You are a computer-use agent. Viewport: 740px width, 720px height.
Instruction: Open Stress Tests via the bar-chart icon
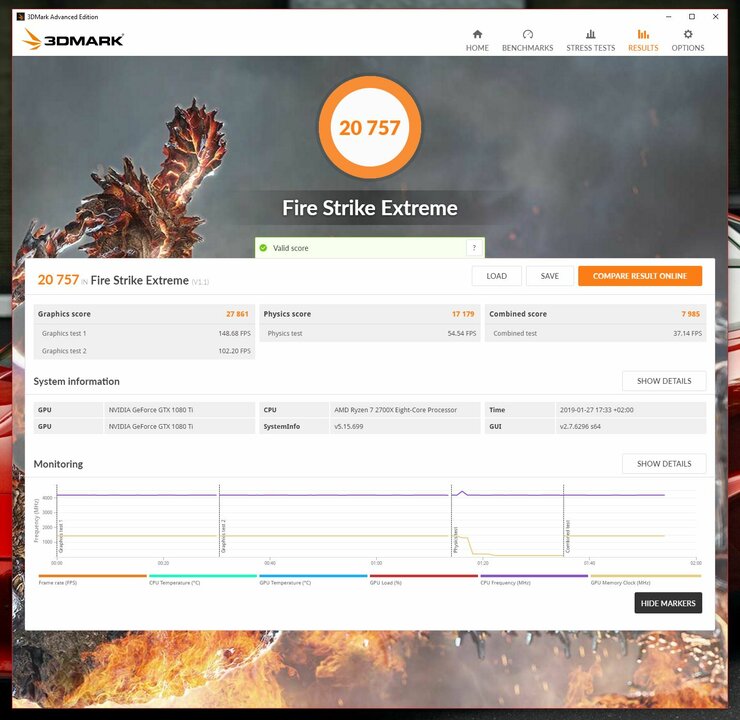(x=590, y=34)
